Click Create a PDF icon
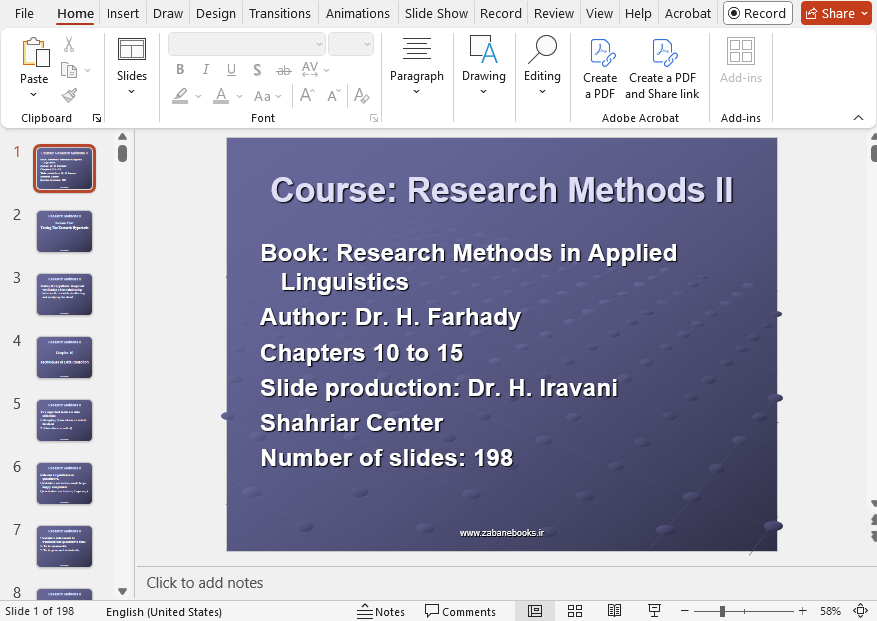Viewport: 877px width, 621px height. (600, 68)
